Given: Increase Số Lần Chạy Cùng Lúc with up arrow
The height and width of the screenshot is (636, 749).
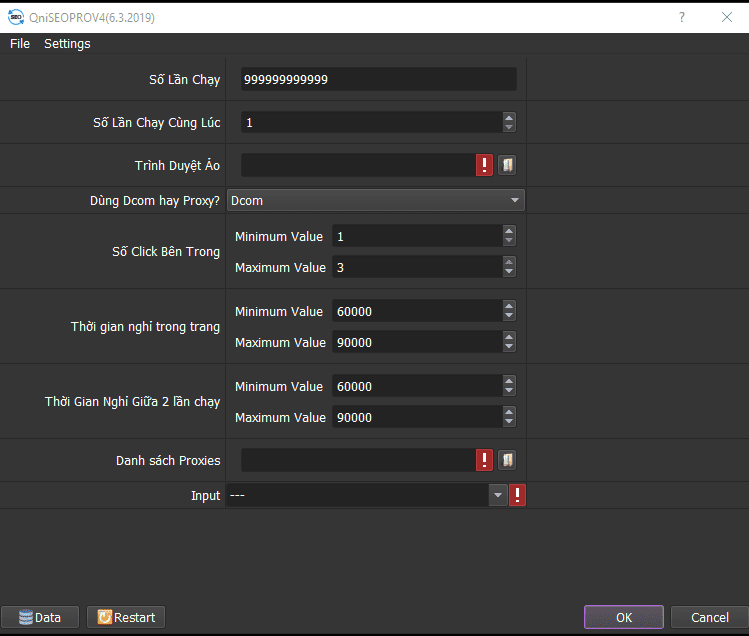Looking at the screenshot, I should [509, 117].
